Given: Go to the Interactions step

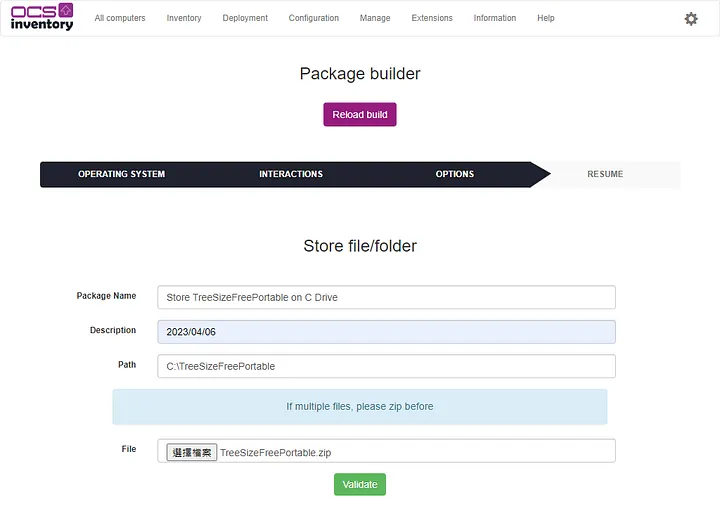Looking at the screenshot, I should coord(291,174).
